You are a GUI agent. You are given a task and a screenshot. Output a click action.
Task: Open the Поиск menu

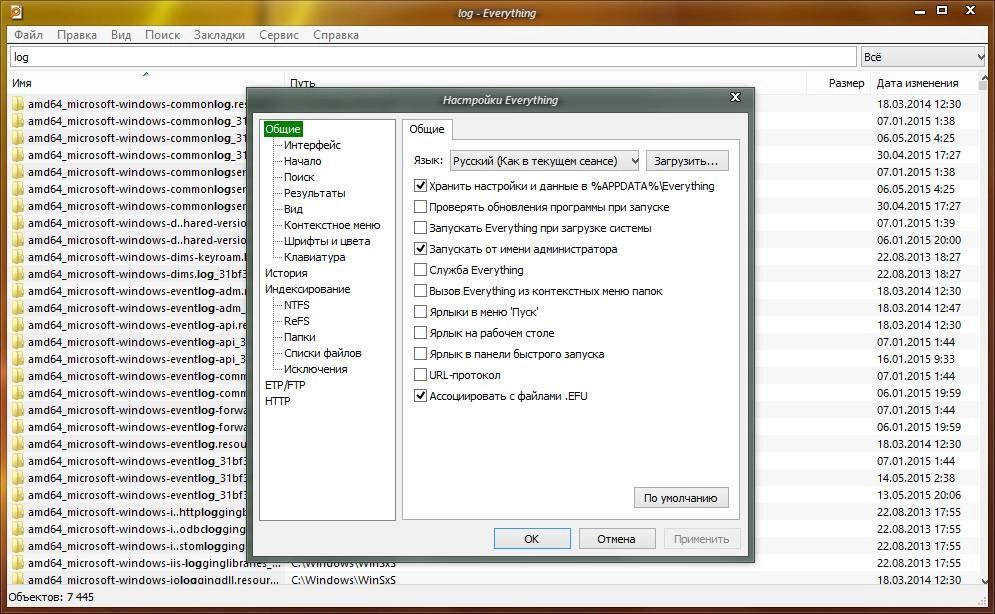(x=162, y=35)
